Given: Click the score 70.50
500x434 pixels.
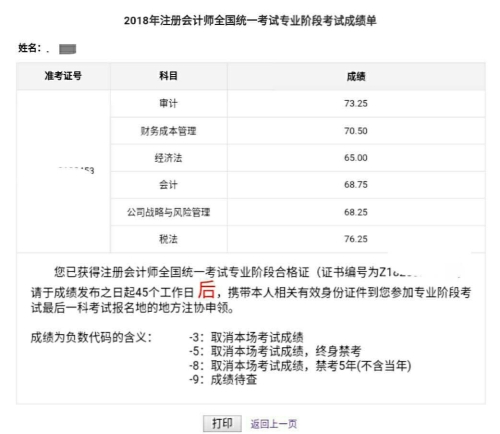Looking at the screenshot, I should [x=356, y=131].
